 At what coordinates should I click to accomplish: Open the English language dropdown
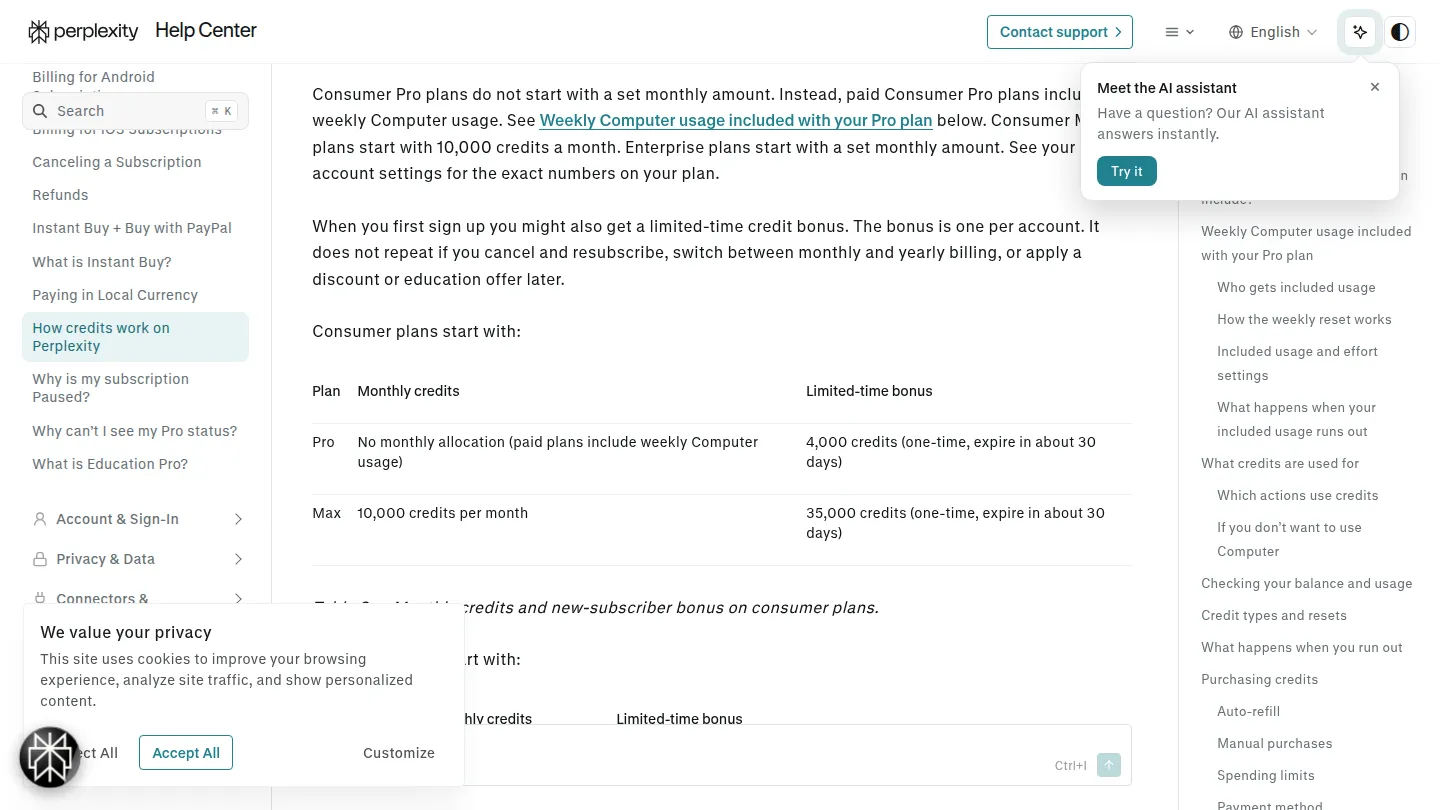(1273, 32)
